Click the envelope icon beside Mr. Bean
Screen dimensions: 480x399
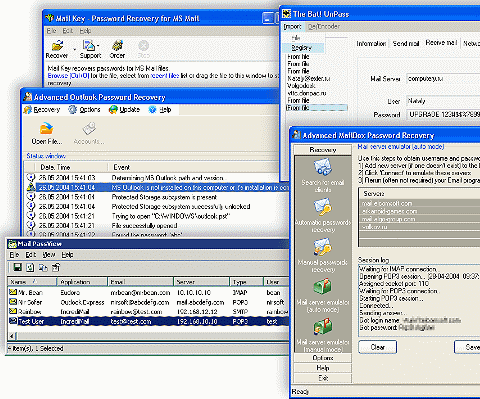(x=13, y=292)
